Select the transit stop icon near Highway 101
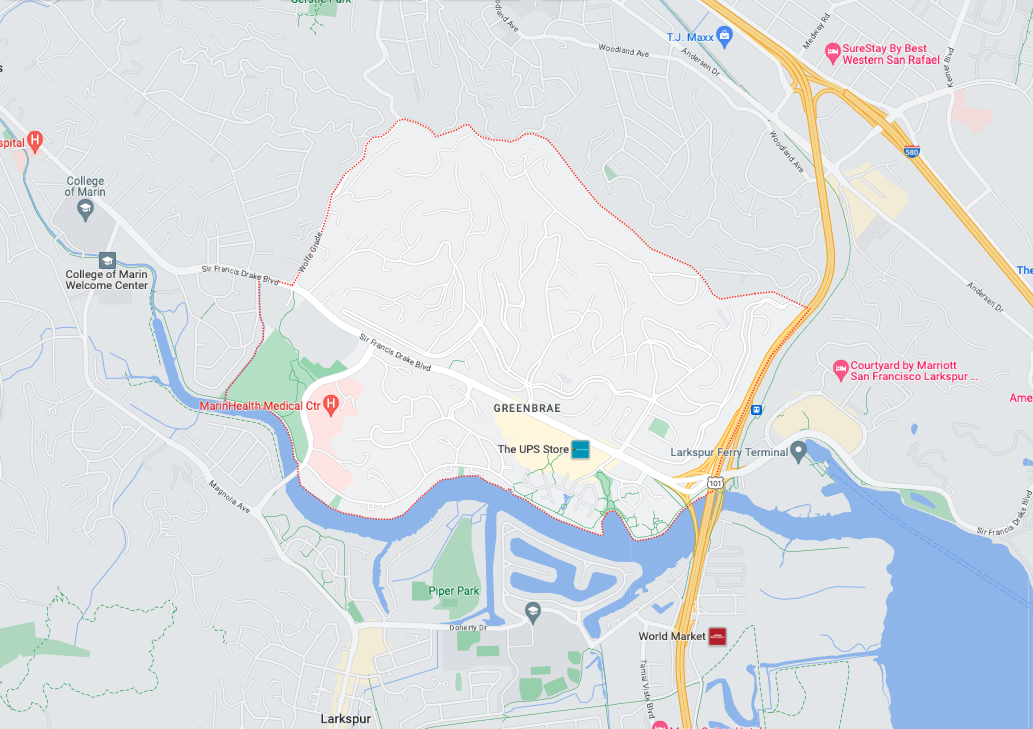 (756, 410)
